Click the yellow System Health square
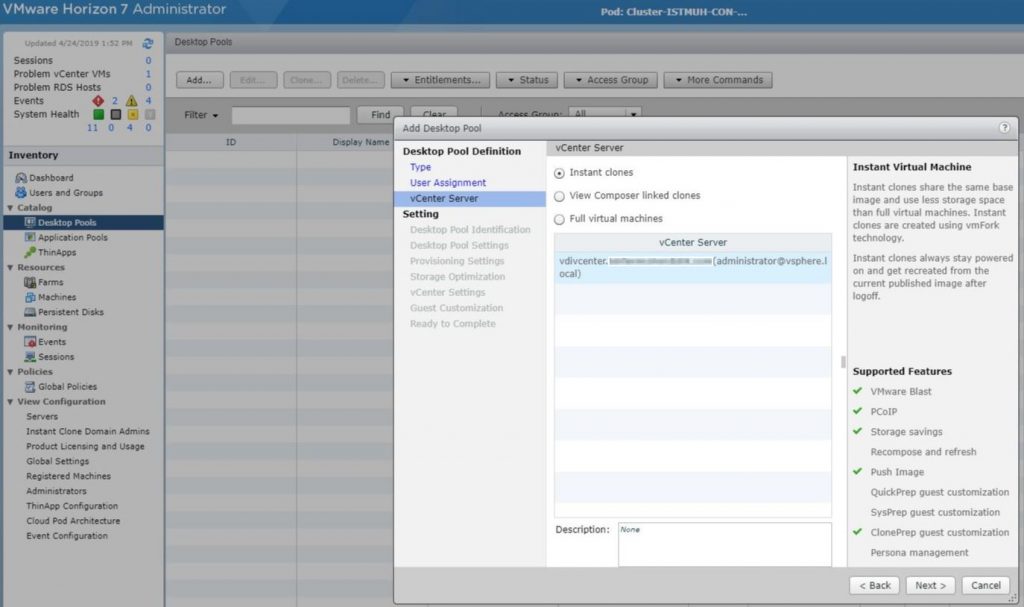The width and height of the screenshot is (1024, 607). tap(133, 114)
